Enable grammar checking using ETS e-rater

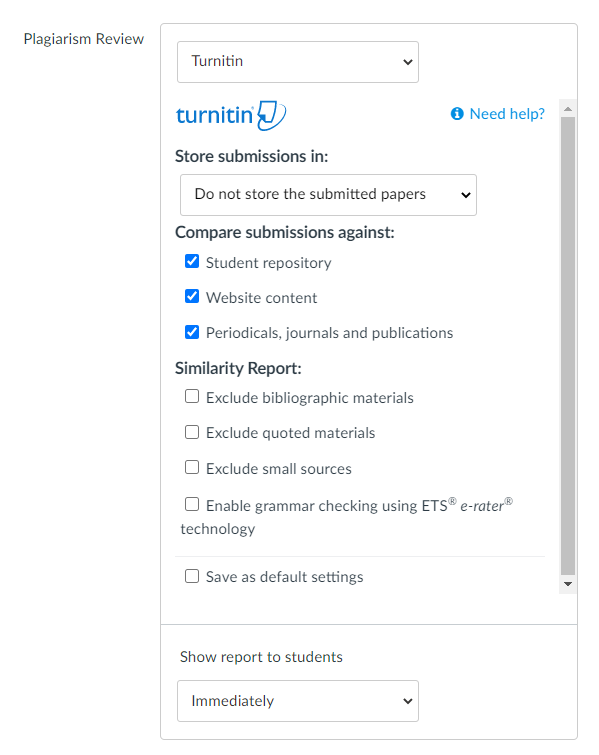click(192, 504)
